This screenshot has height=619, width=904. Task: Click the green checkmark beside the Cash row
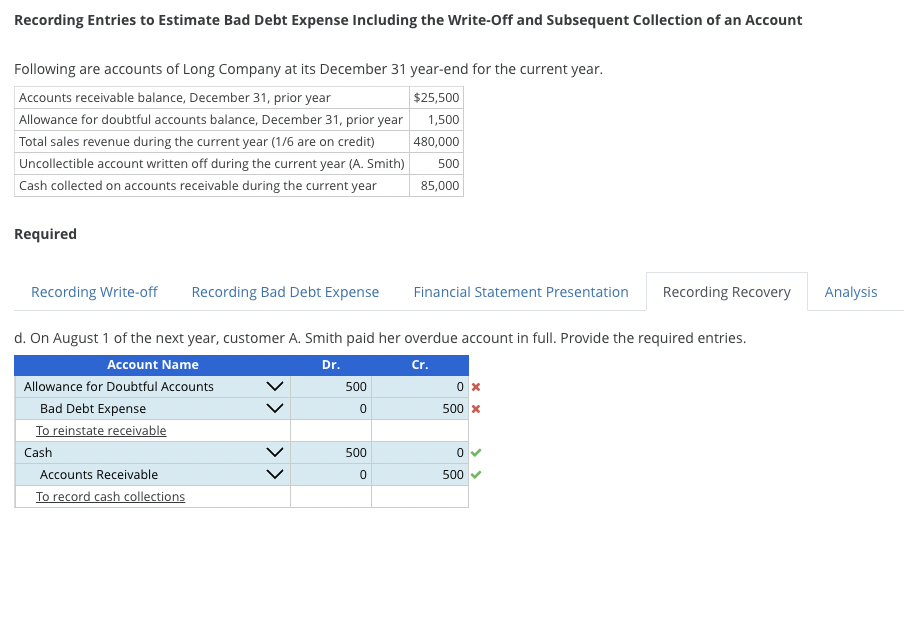pos(475,452)
